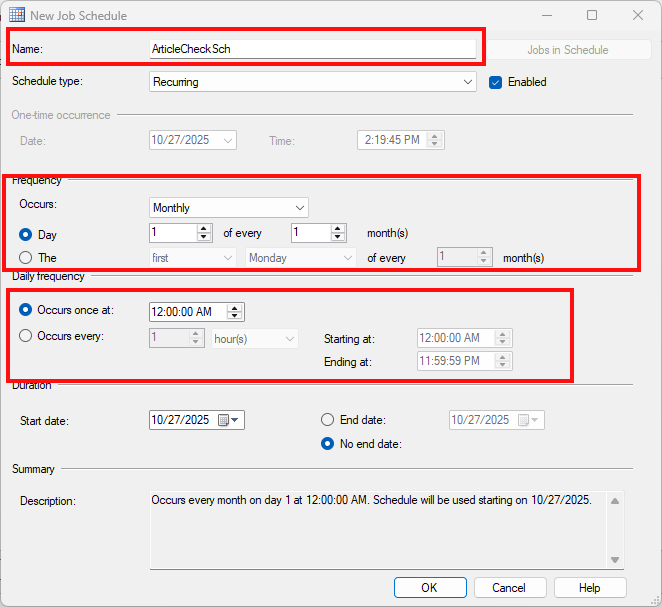
Task: Select the Day radio button
Action: coord(26,233)
